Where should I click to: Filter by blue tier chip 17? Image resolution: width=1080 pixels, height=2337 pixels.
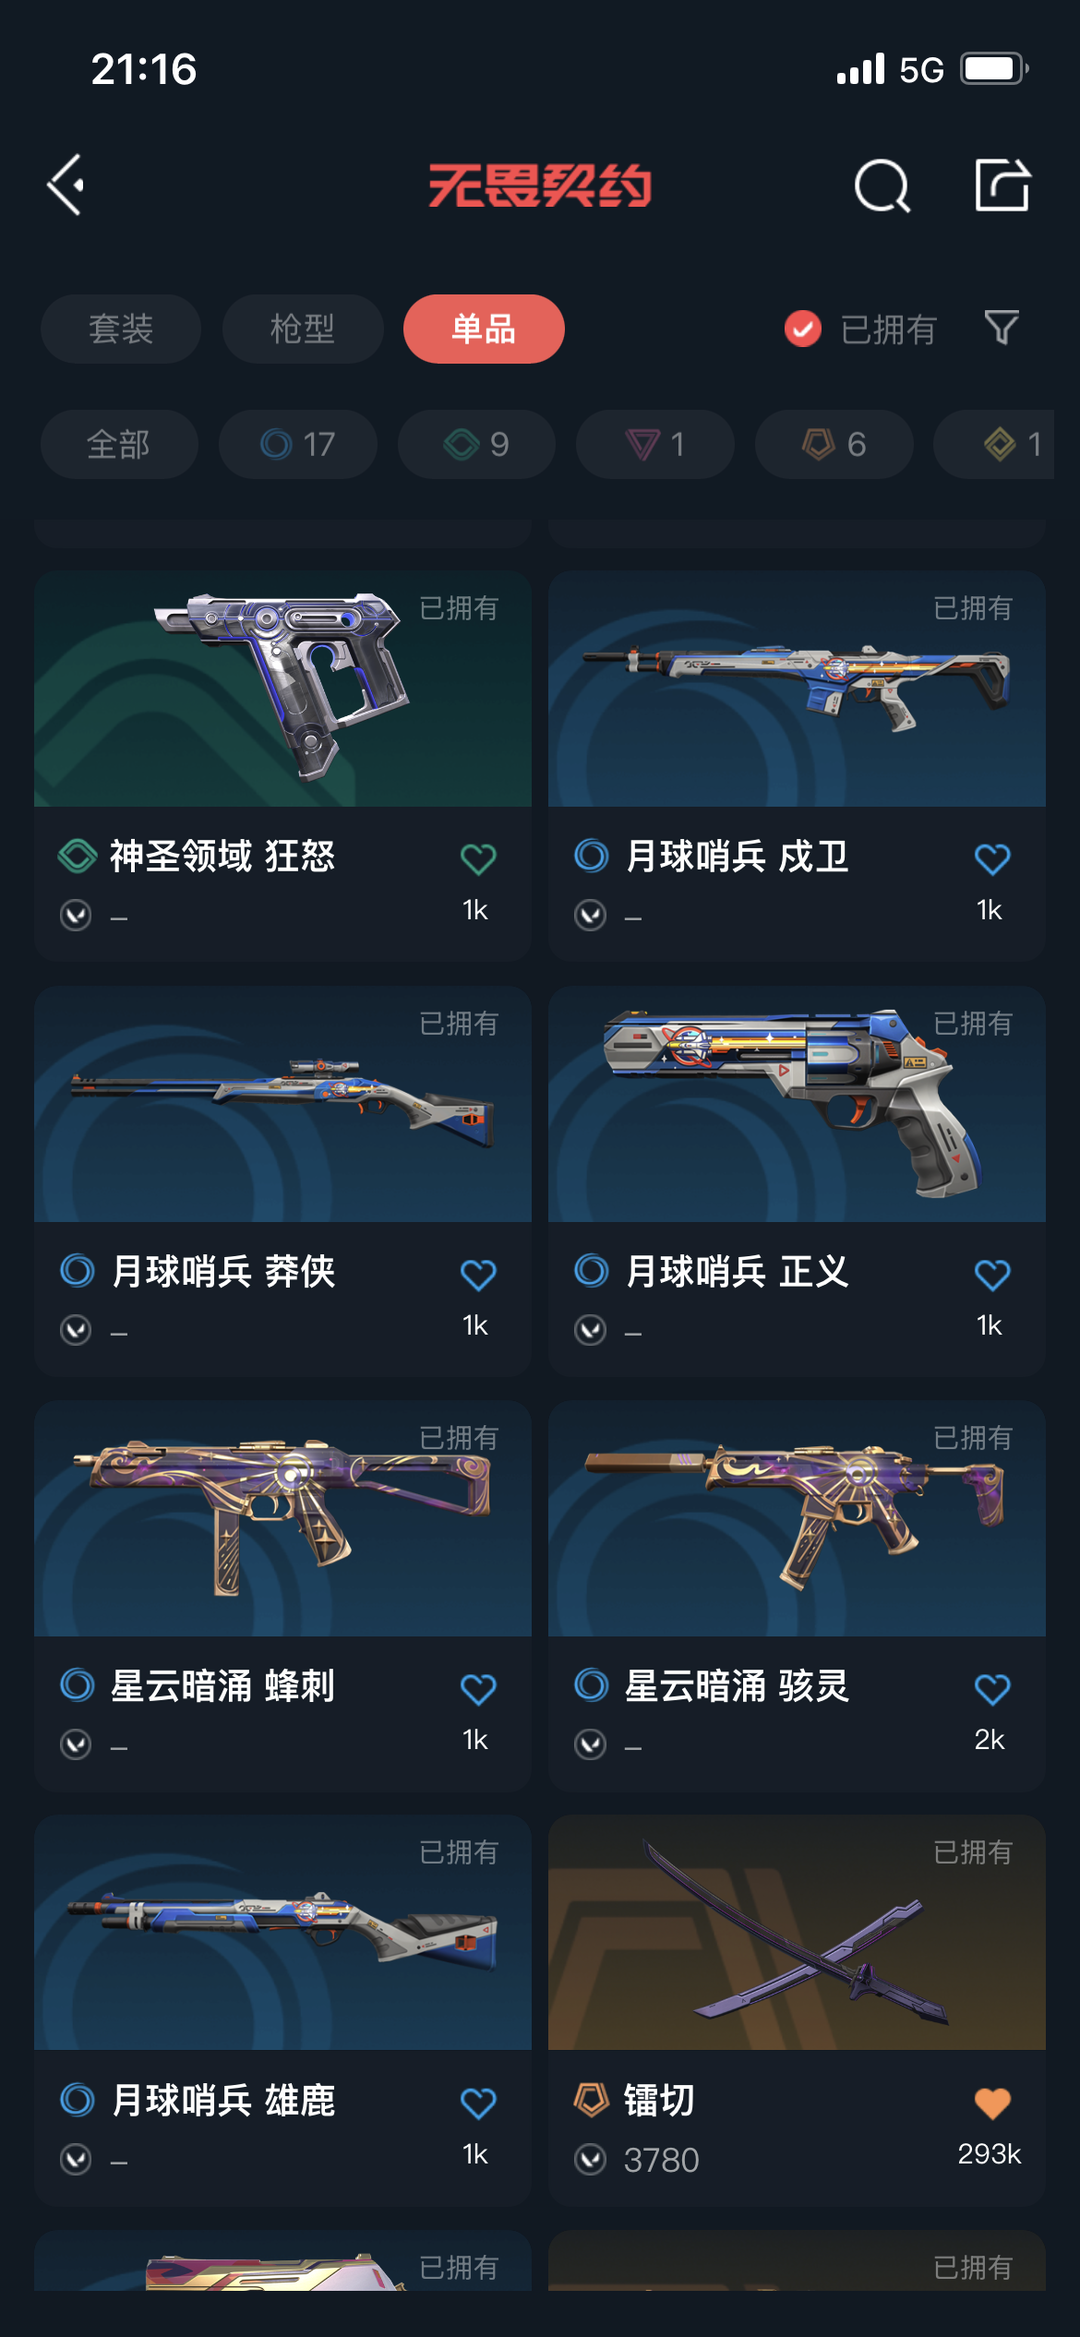point(298,444)
